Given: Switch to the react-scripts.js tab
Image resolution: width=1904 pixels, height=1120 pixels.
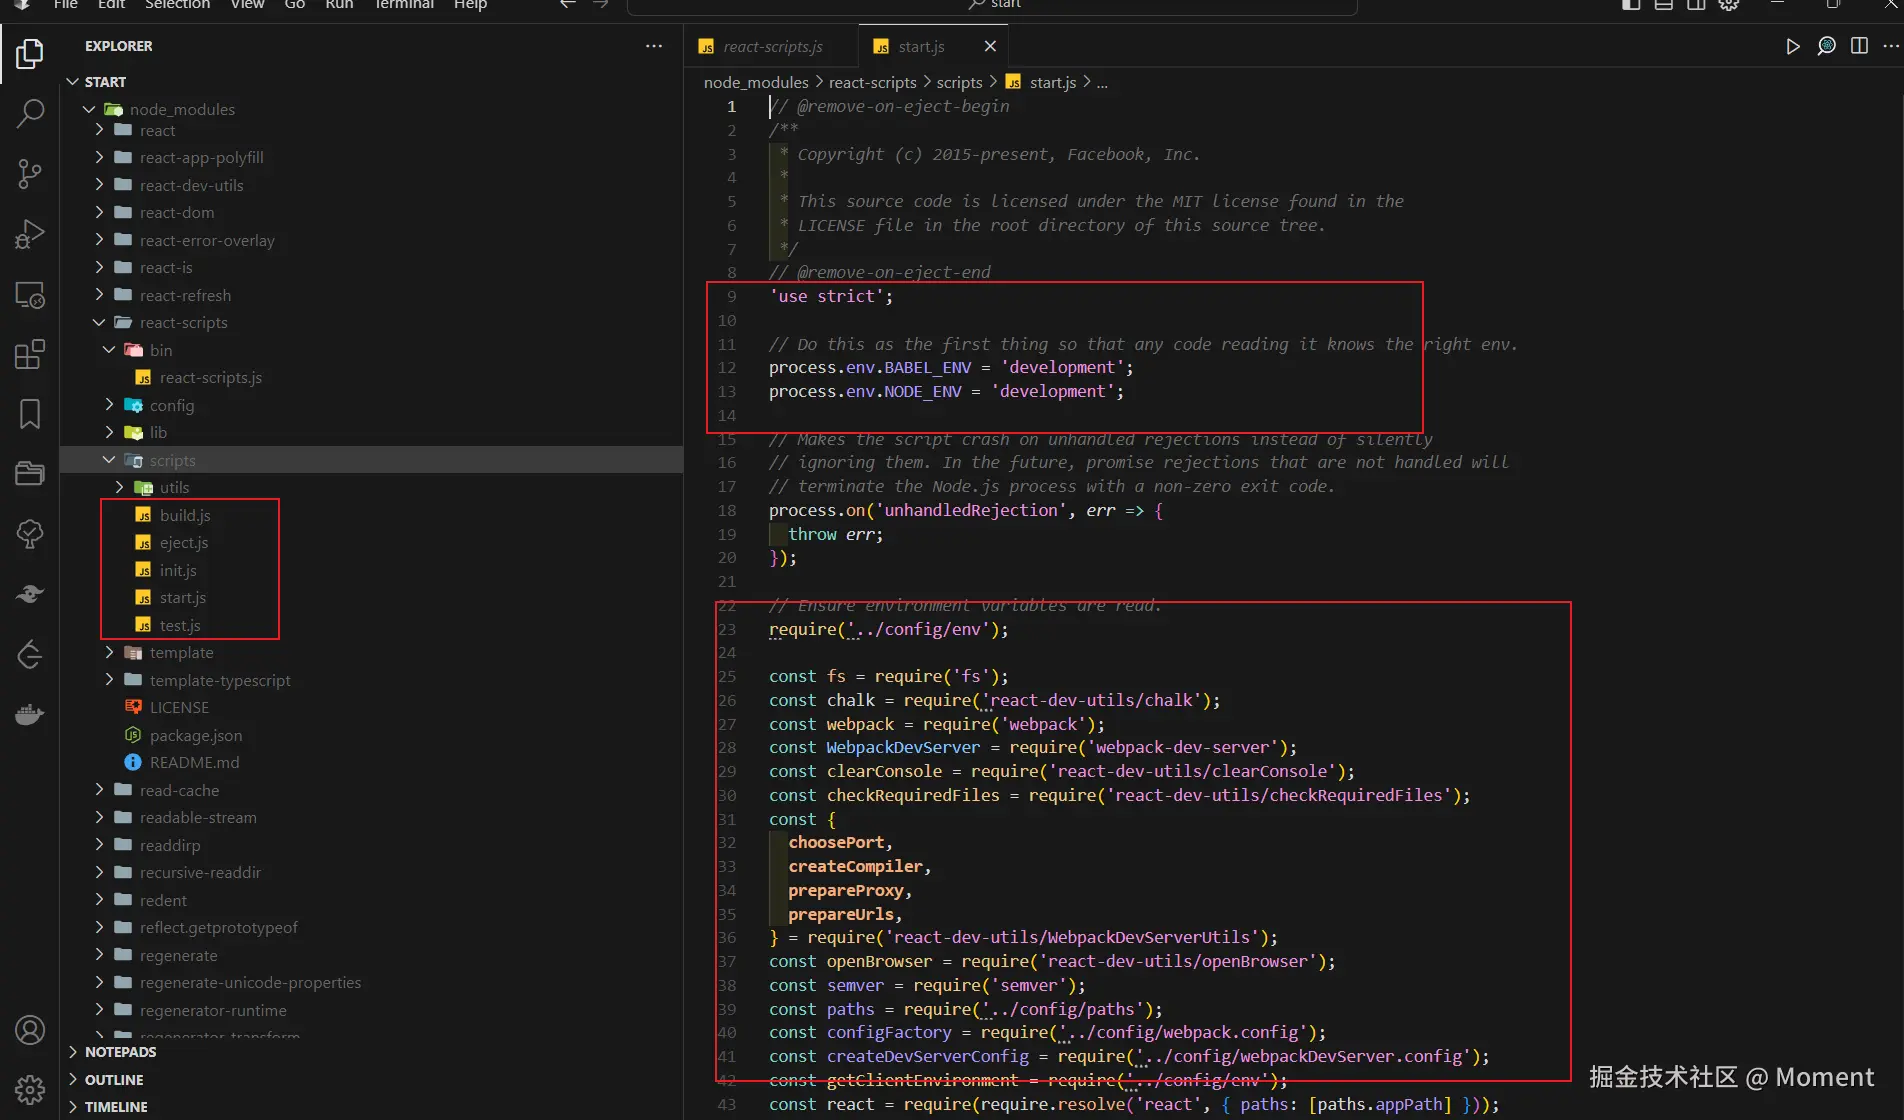Looking at the screenshot, I should point(772,46).
